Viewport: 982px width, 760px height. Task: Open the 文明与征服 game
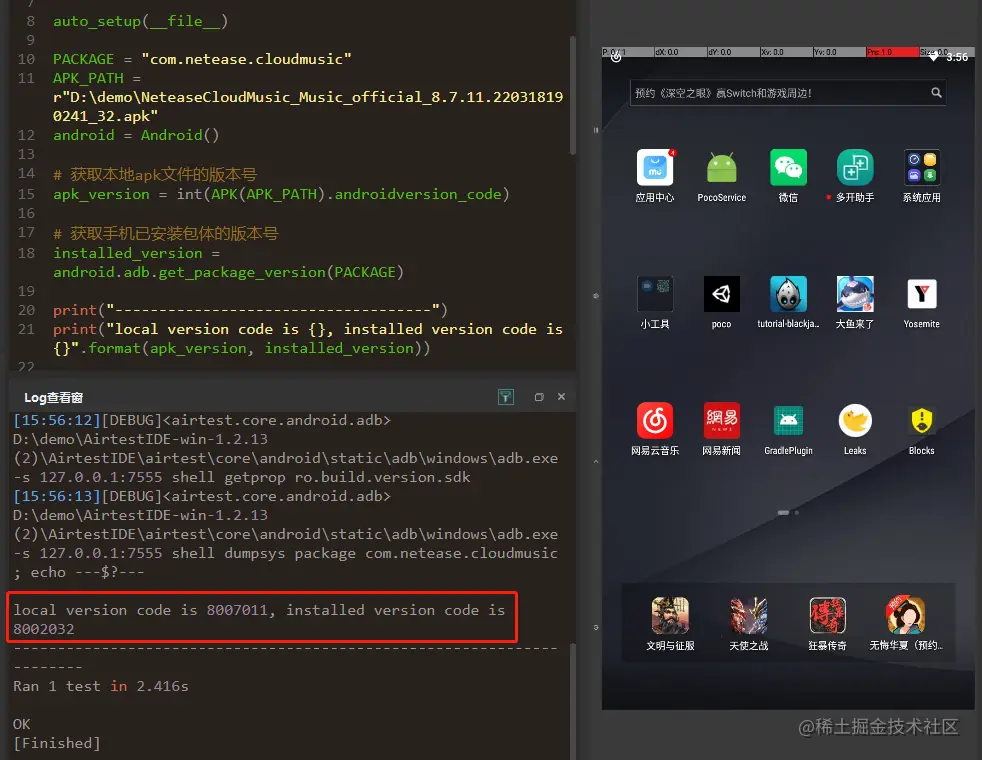click(x=670, y=615)
